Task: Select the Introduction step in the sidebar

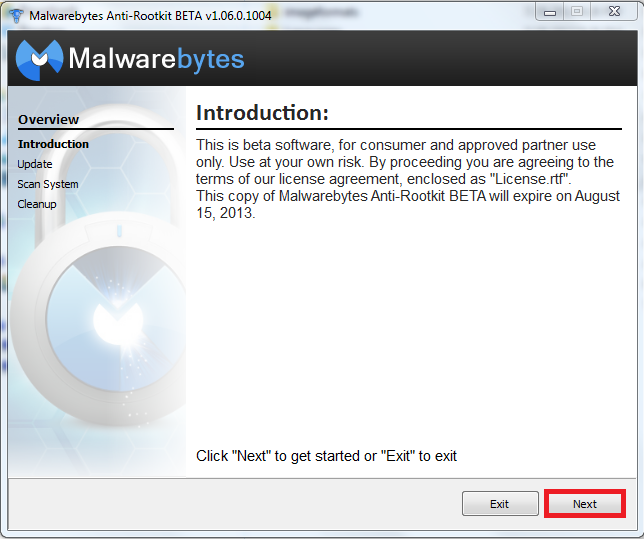Action: (x=53, y=144)
